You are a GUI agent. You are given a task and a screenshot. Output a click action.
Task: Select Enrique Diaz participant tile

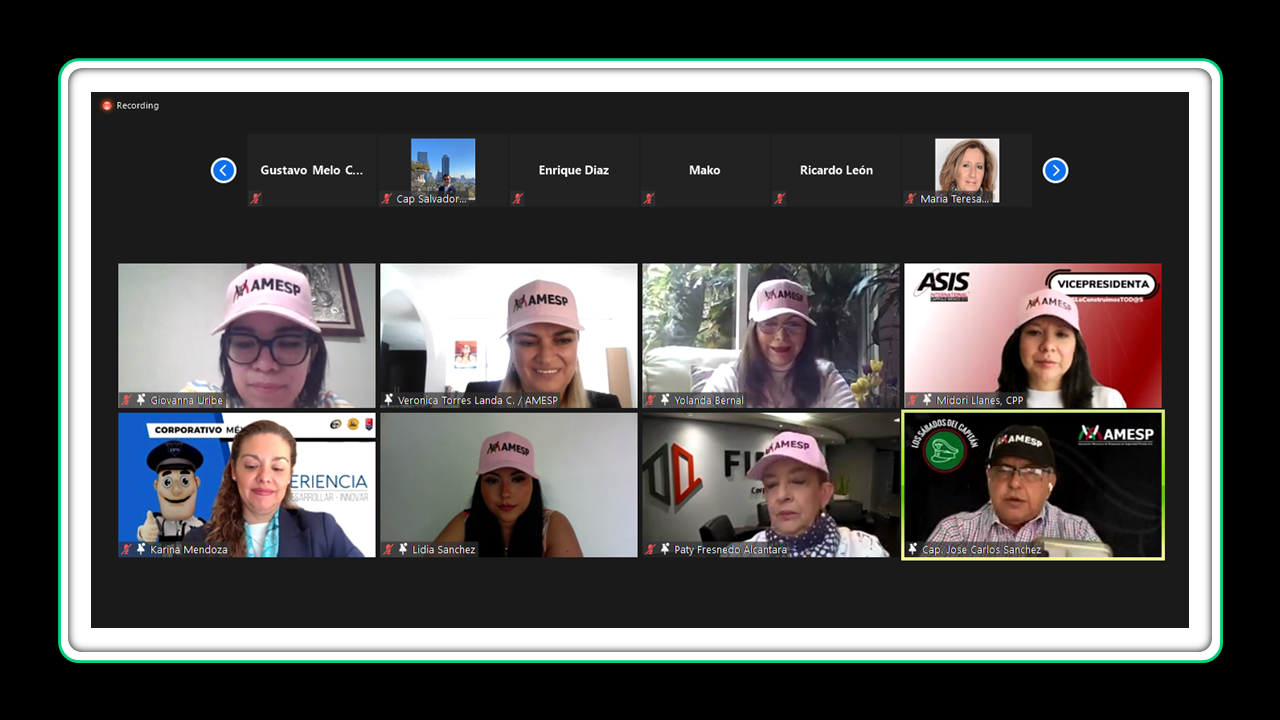[574, 170]
